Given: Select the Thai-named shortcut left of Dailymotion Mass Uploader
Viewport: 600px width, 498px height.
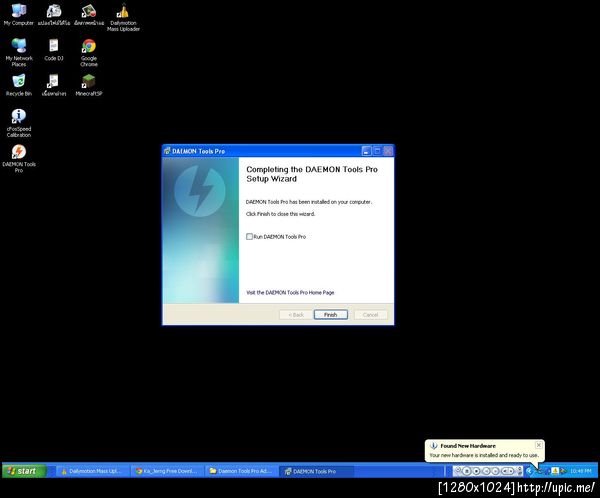Looking at the screenshot, I should click(x=89, y=15).
